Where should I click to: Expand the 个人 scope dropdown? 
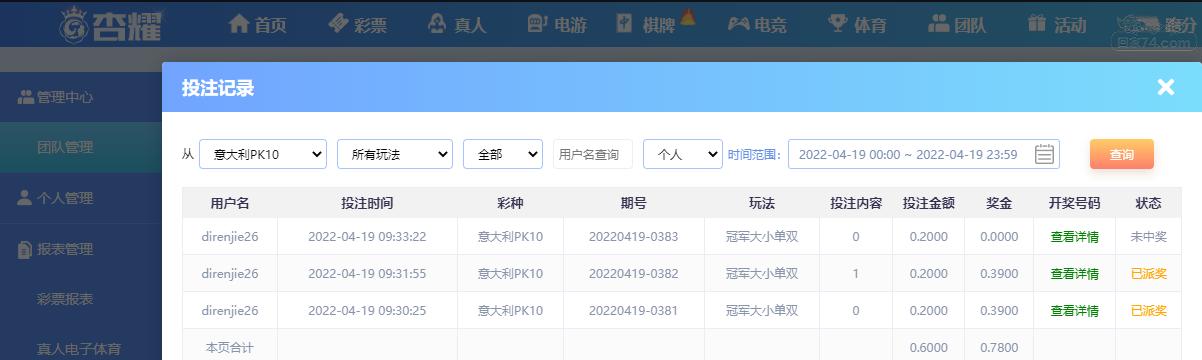tap(682, 154)
